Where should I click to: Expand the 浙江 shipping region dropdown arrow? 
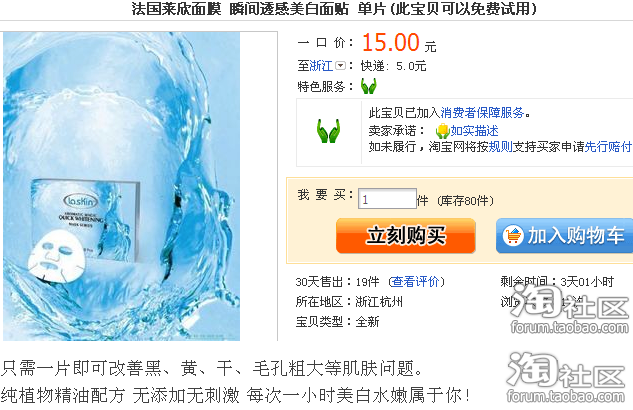pos(341,65)
